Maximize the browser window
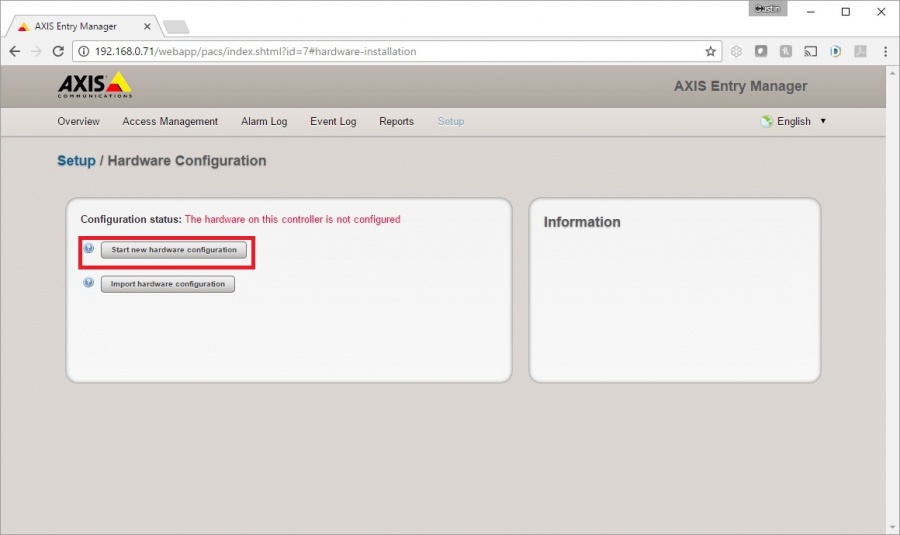 point(845,11)
